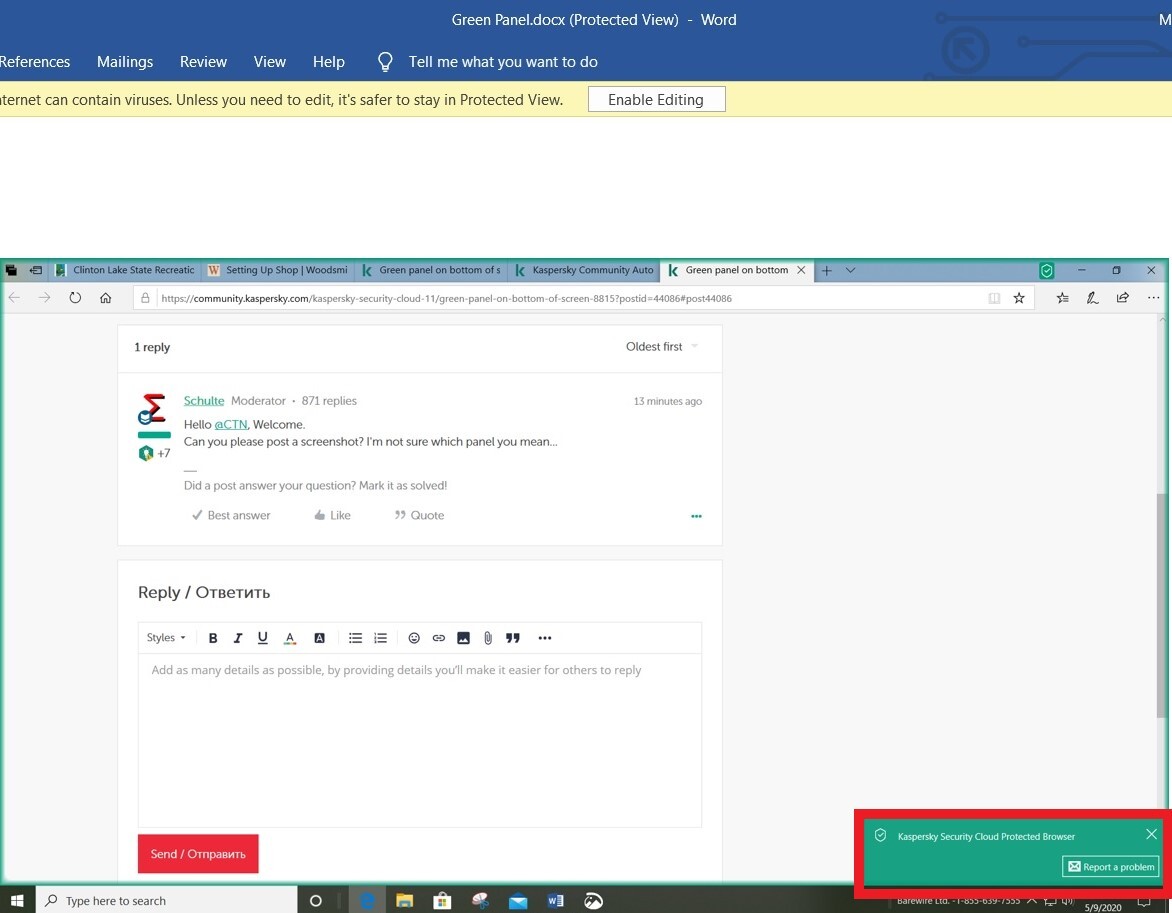1172x913 pixels.
Task: Insert a bulleted list
Action: click(x=355, y=638)
